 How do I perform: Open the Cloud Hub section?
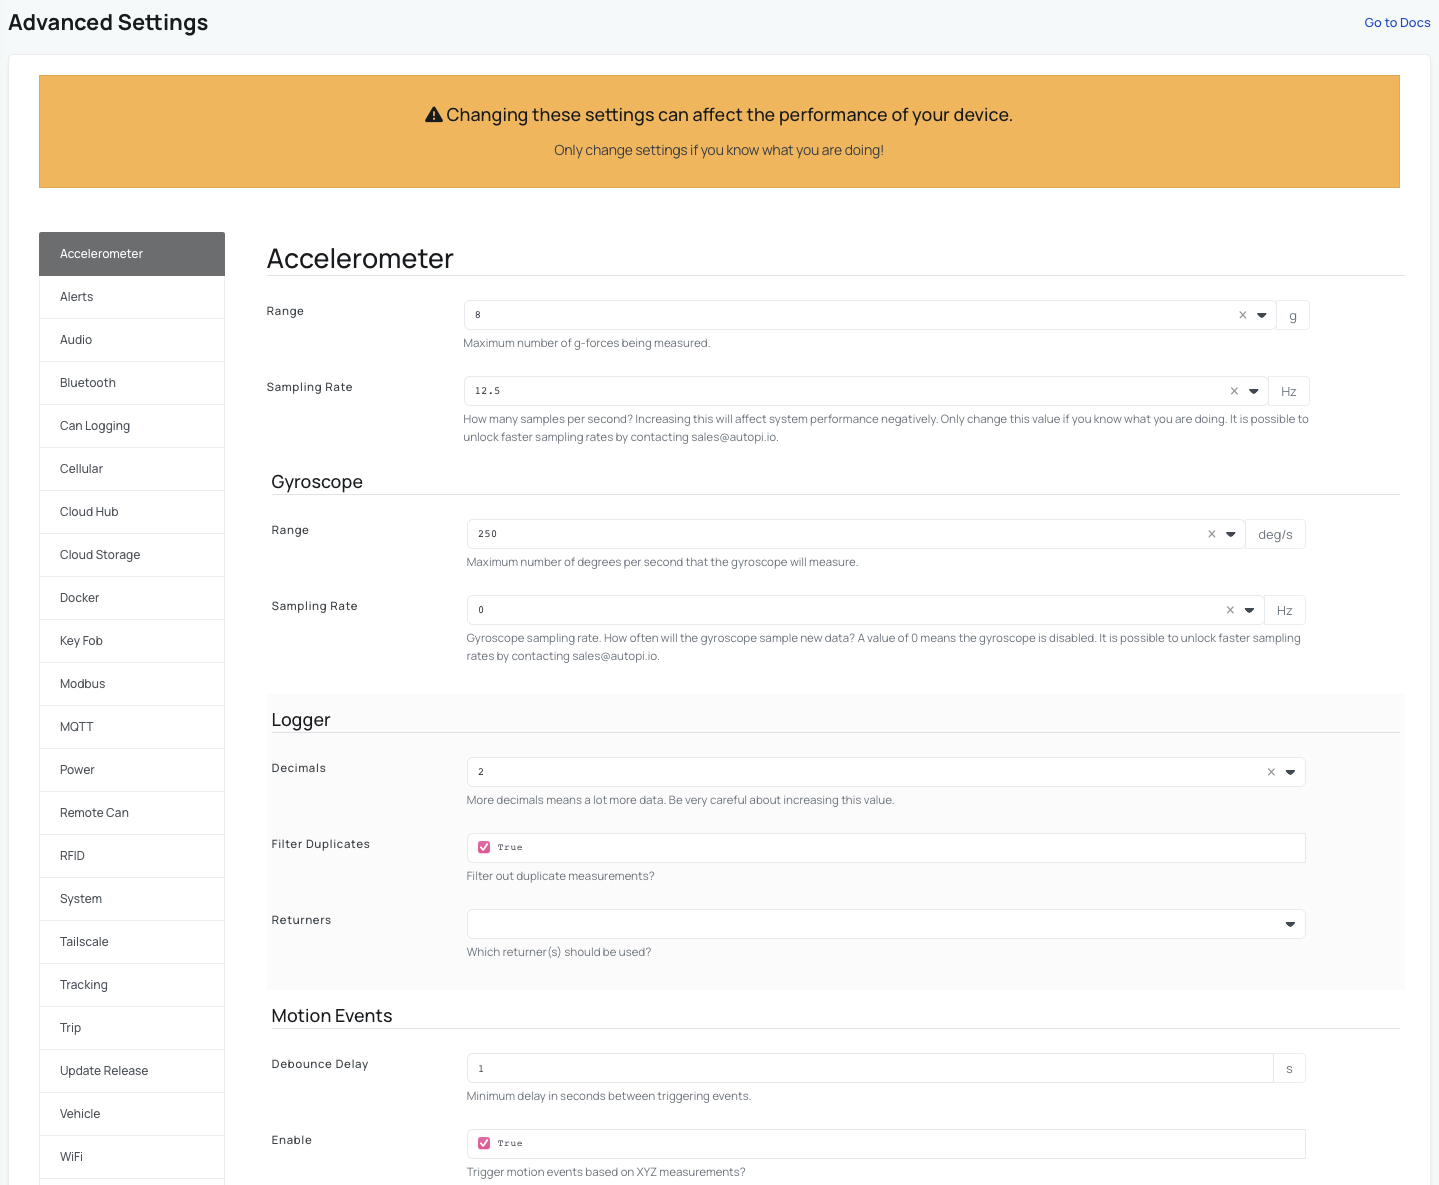132,512
